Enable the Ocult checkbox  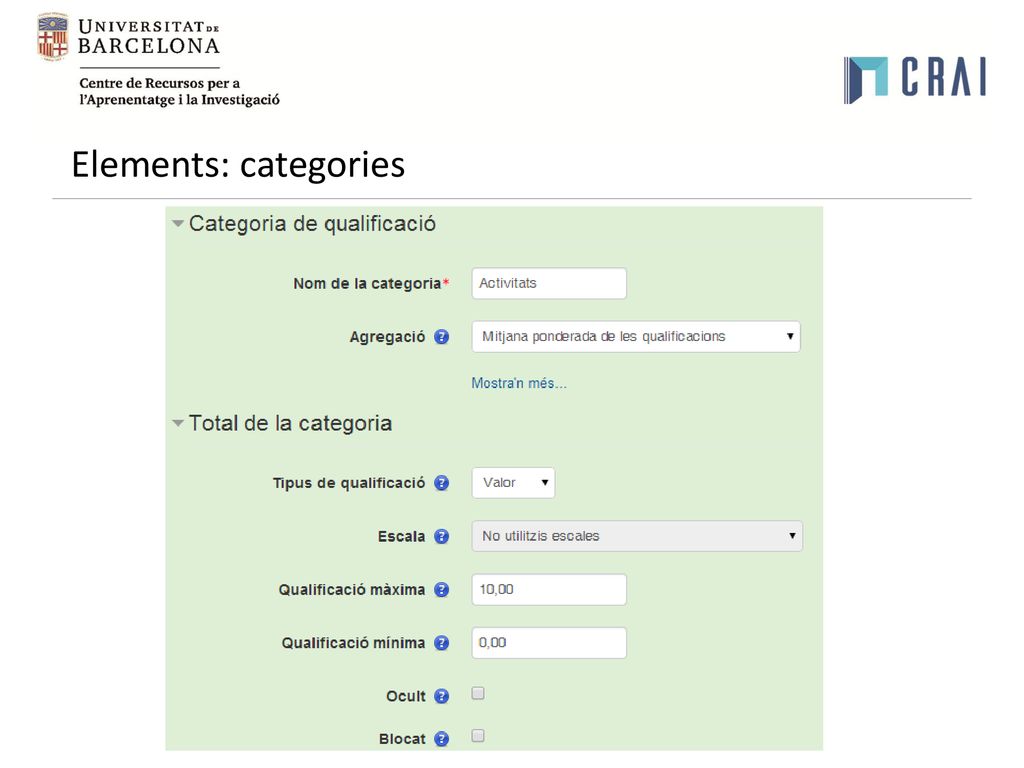coord(478,694)
